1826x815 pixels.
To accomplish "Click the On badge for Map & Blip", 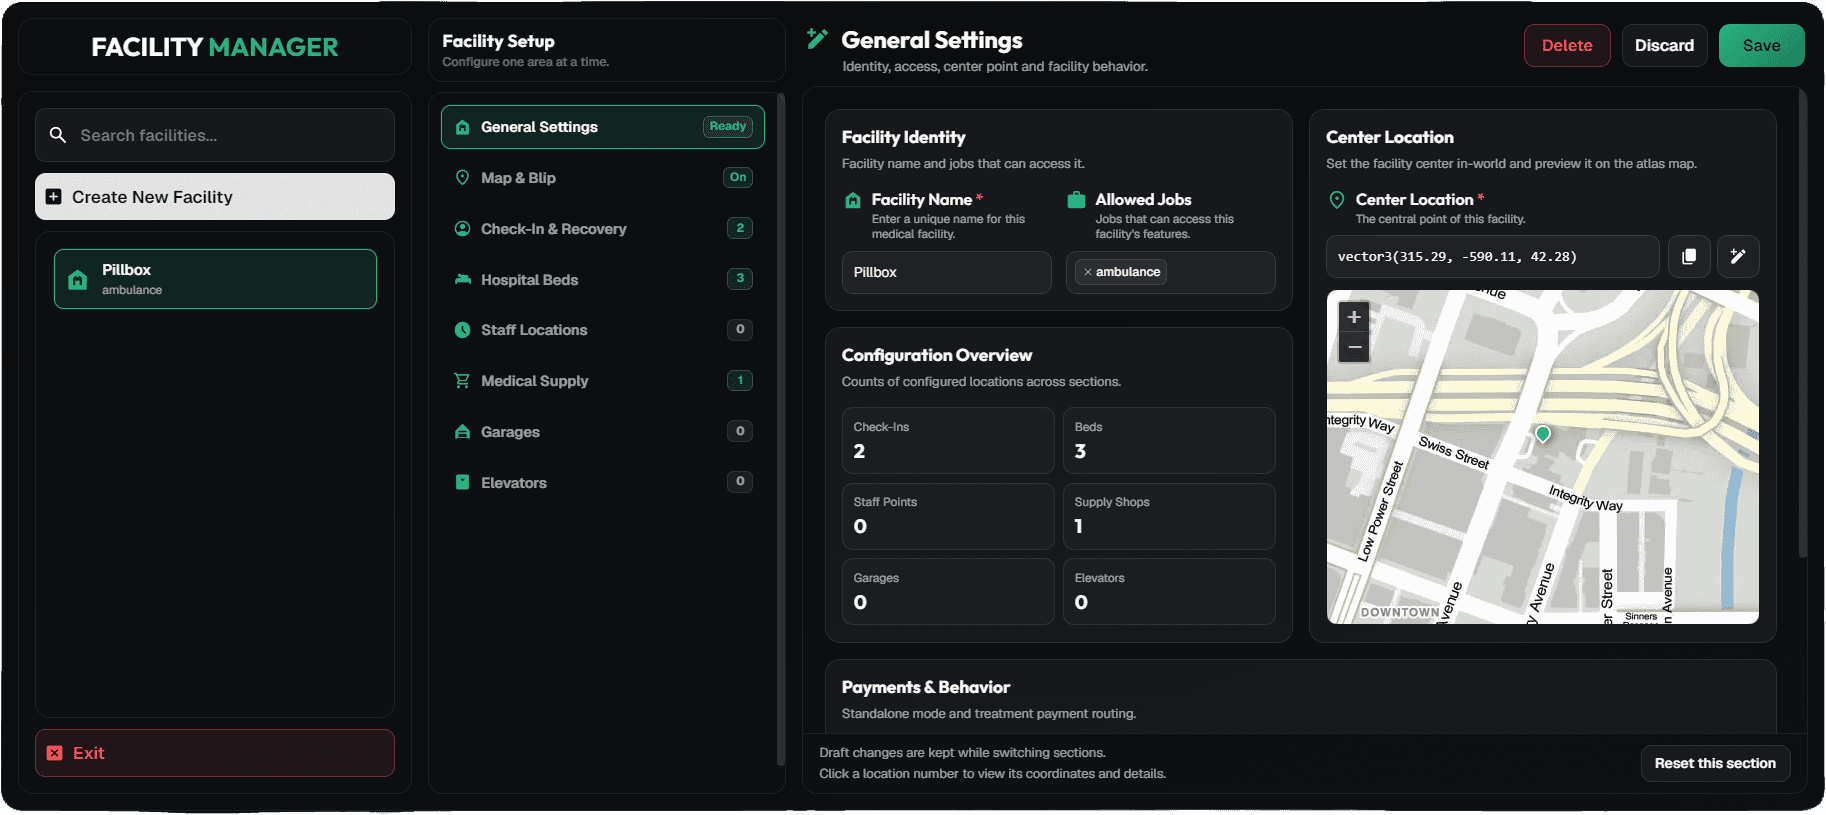I will [x=738, y=177].
